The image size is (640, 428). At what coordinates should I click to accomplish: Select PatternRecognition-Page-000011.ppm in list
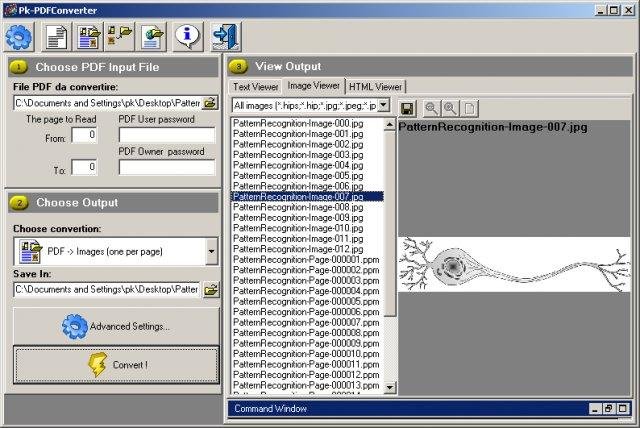[307, 364]
